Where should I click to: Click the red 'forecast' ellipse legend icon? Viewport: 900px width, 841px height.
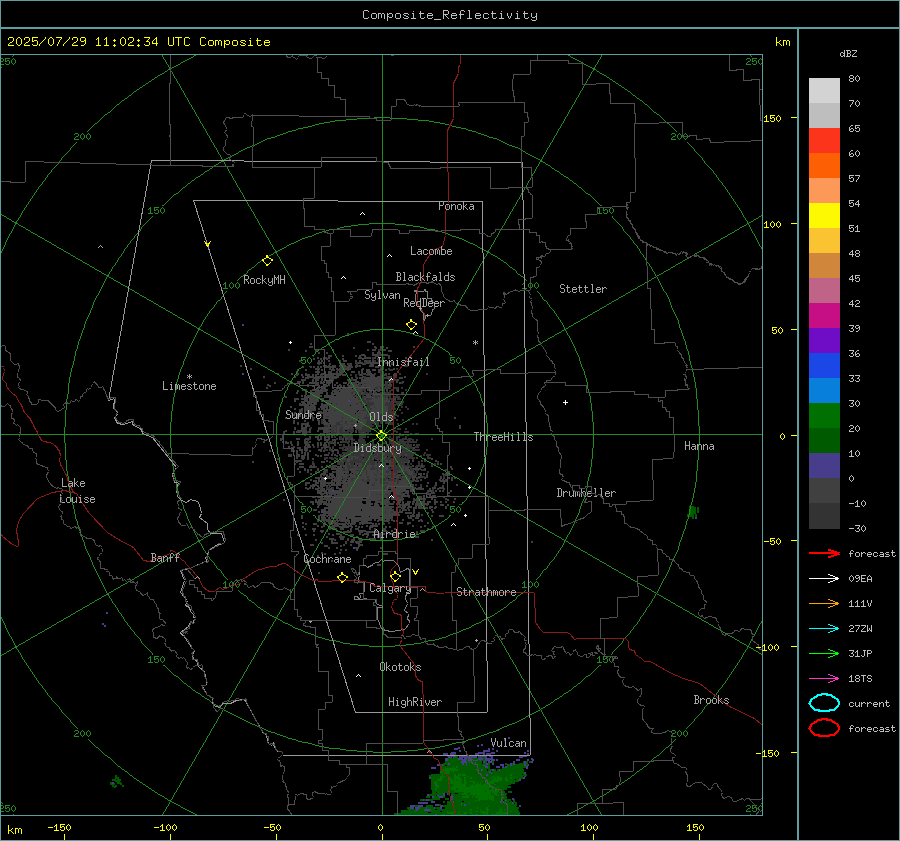[824, 728]
